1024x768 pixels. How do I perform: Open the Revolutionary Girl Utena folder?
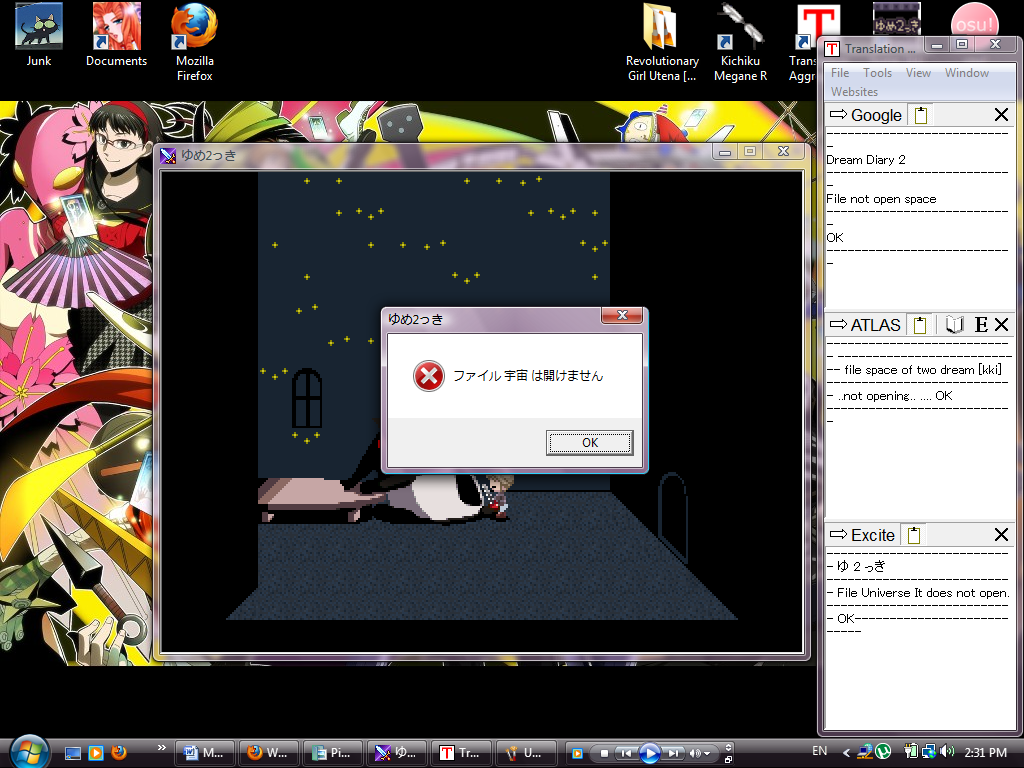[x=662, y=42]
